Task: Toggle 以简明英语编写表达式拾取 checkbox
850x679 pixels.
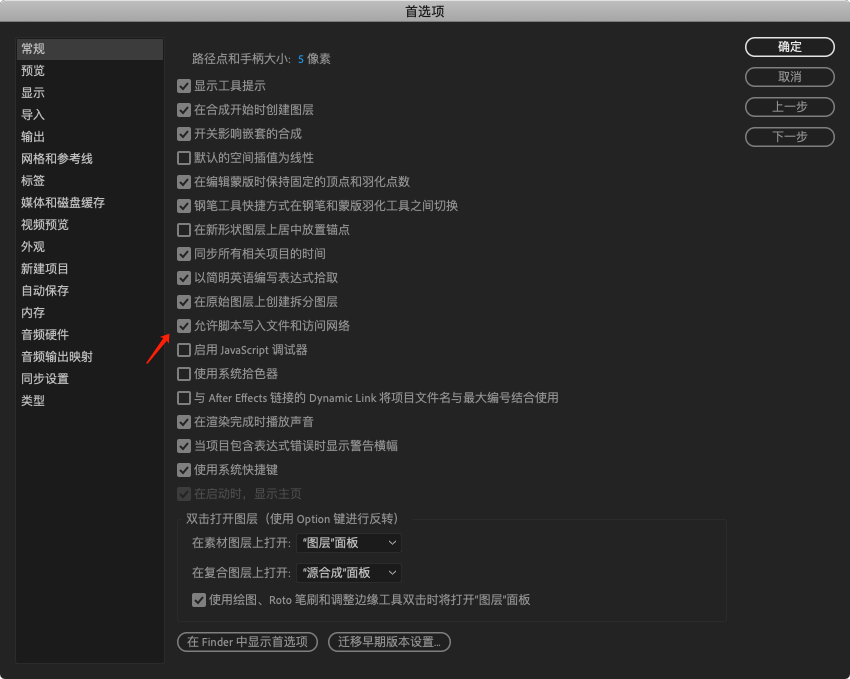Action: (184, 278)
